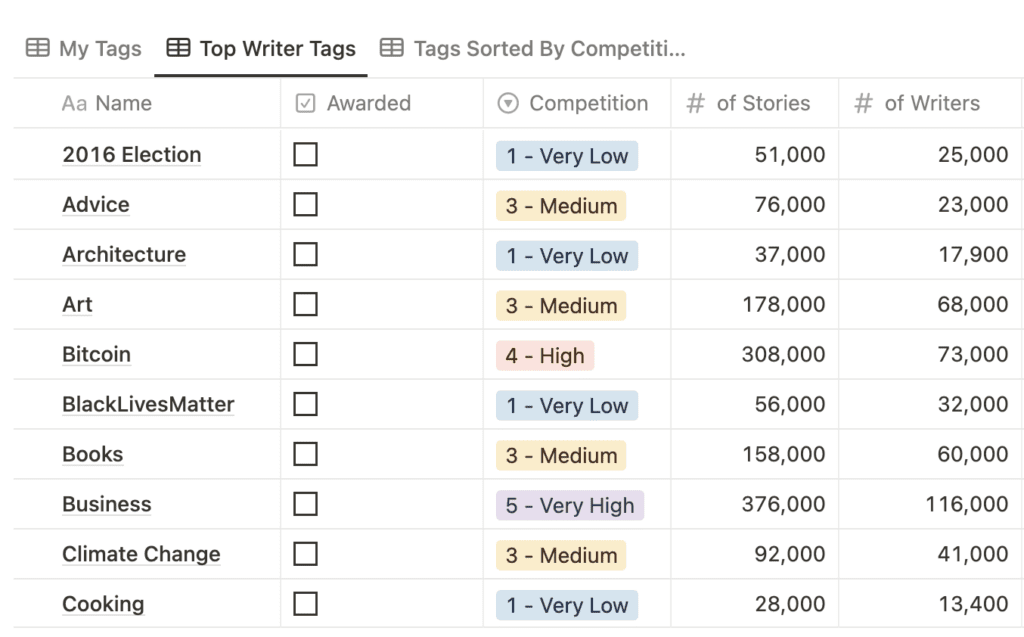Image resolution: width=1024 pixels, height=637 pixels.
Task: Open the Architecture page link
Action: click(124, 255)
